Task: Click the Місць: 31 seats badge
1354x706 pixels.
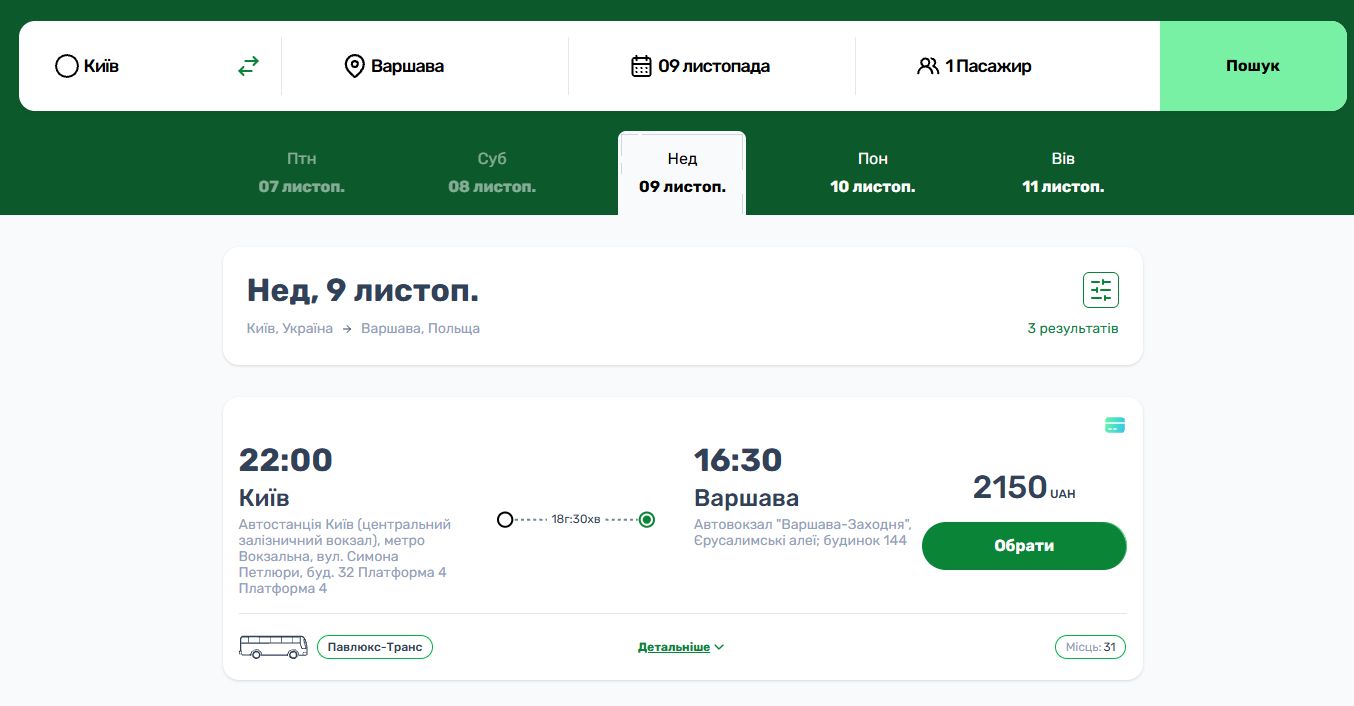Action: 1090,647
